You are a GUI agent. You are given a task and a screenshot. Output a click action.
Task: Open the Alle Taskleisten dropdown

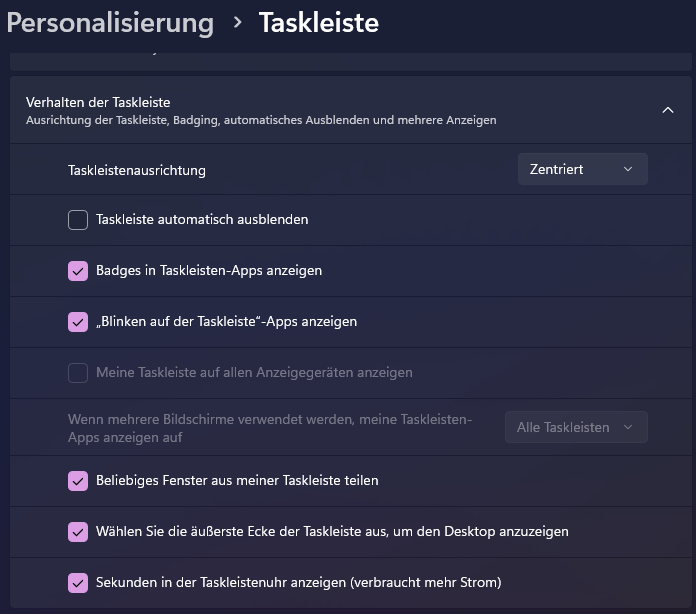tap(575, 427)
